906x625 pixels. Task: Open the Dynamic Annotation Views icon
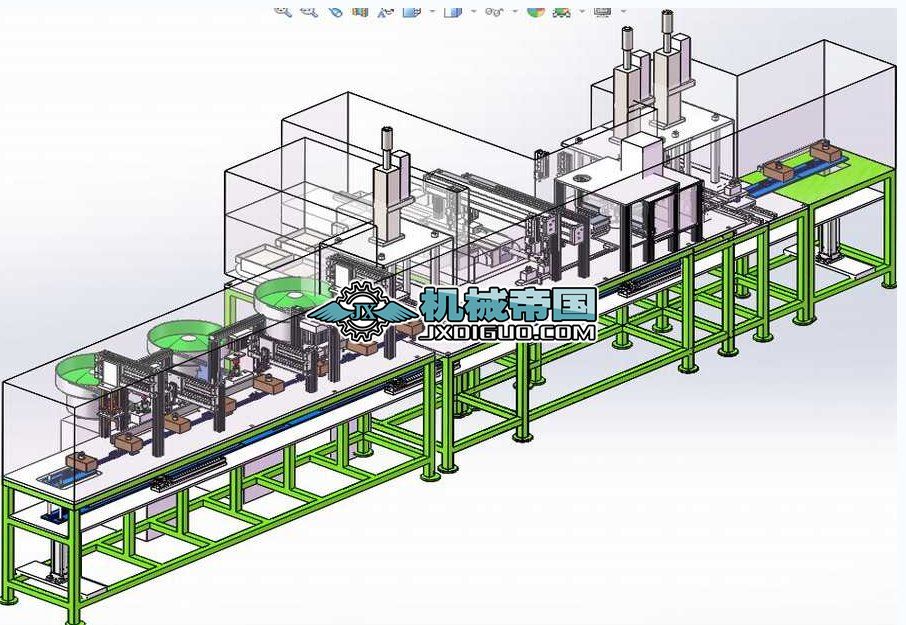pos(385,10)
